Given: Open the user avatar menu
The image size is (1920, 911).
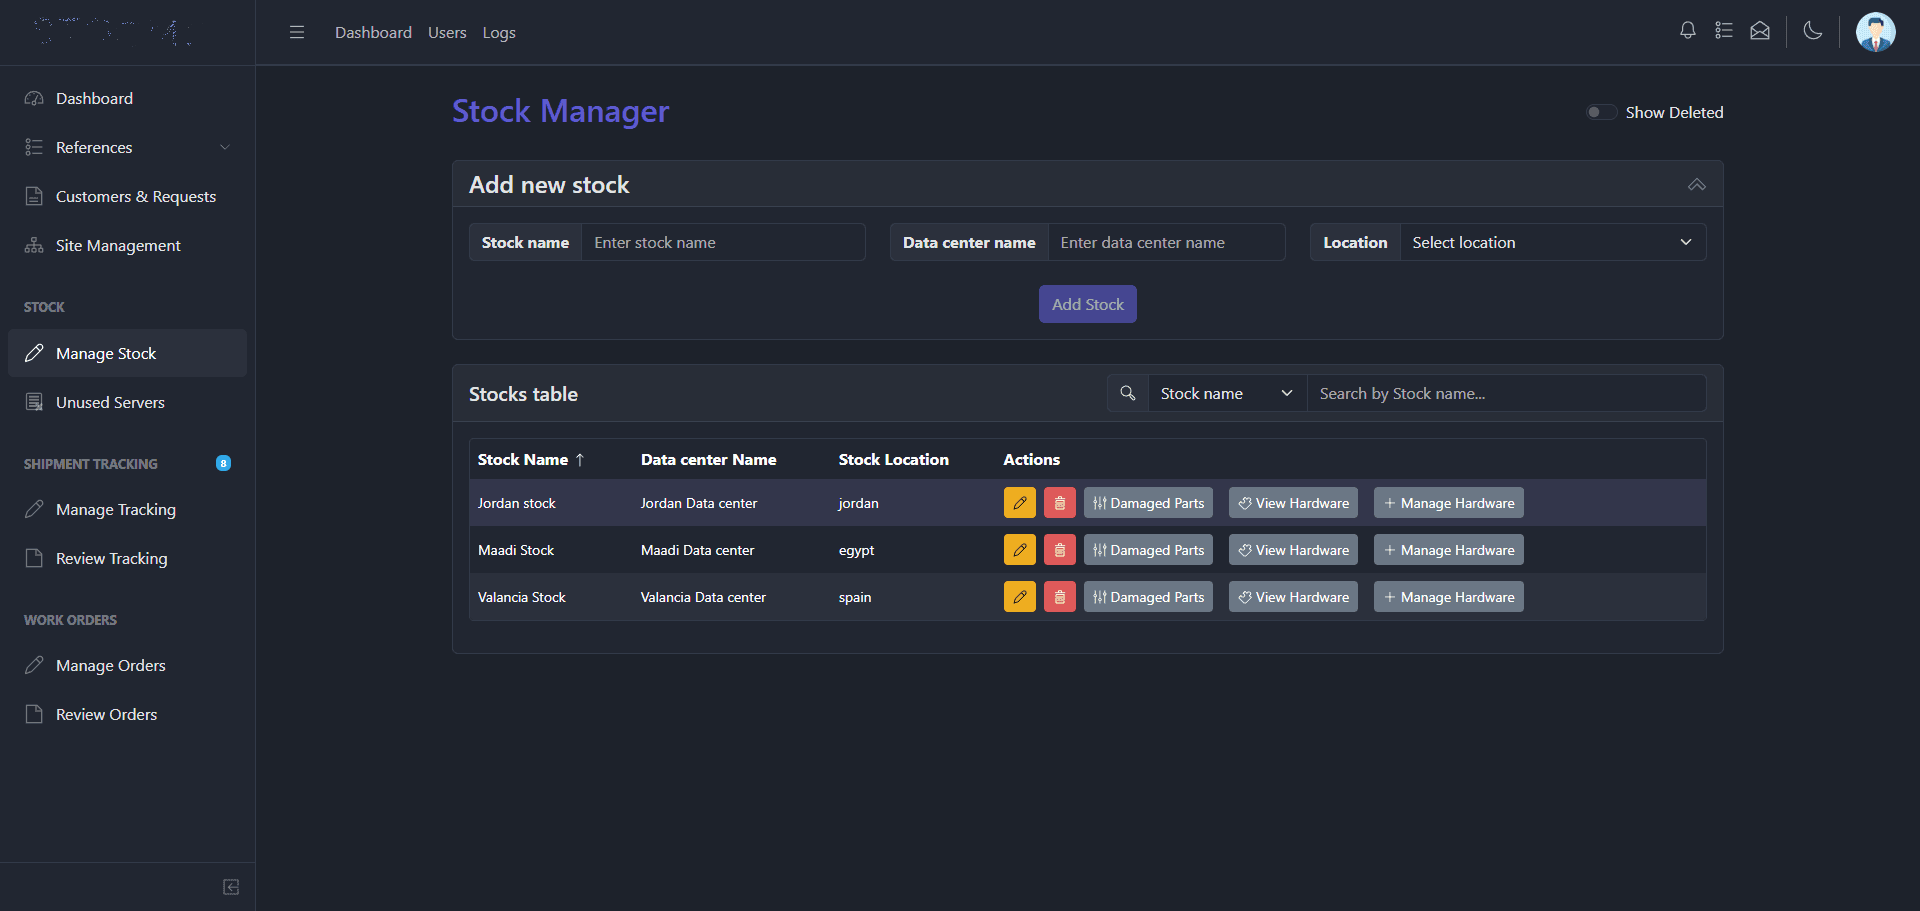Looking at the screenshot, I should click(x=1876, y=32).
